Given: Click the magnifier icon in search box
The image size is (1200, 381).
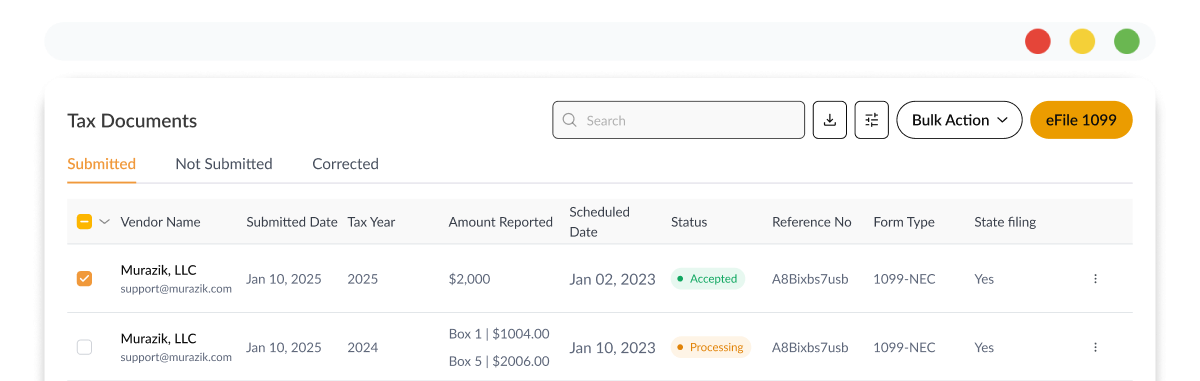Looking at the screenshot, I should tap(570, 120).
